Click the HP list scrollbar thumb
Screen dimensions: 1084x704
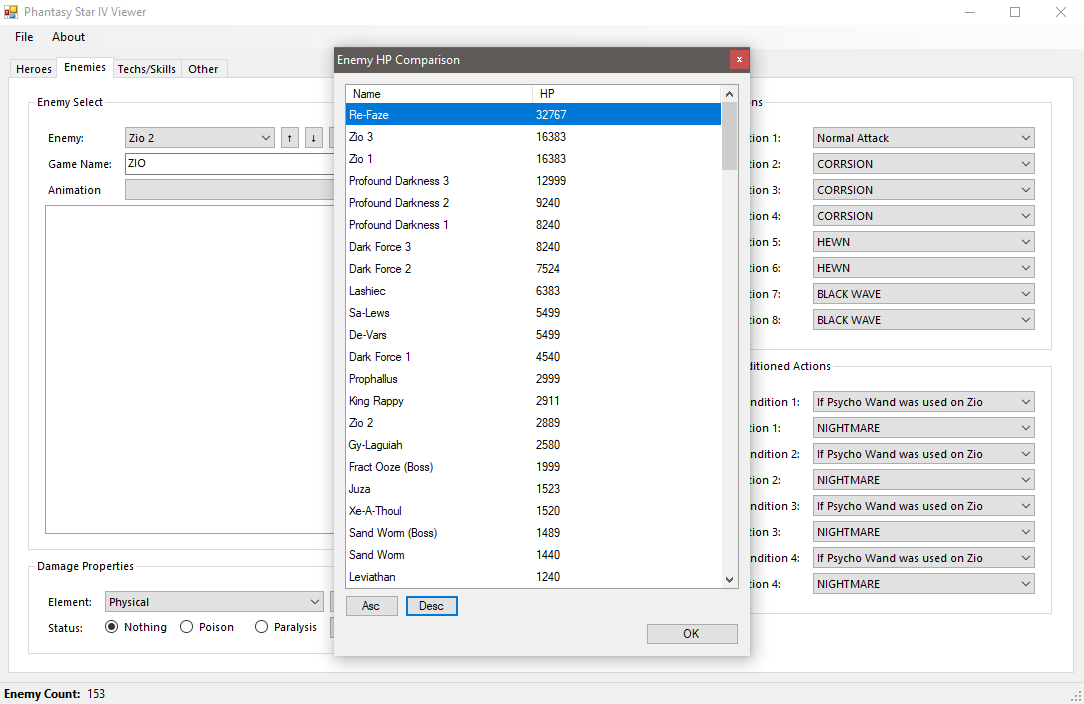click(x=729, y=136)
